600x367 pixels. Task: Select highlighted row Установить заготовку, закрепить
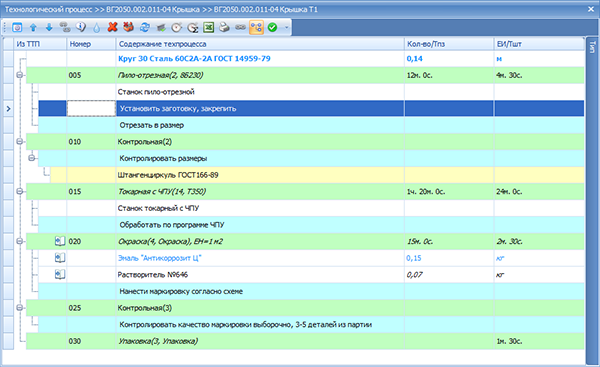coord(311,108)
